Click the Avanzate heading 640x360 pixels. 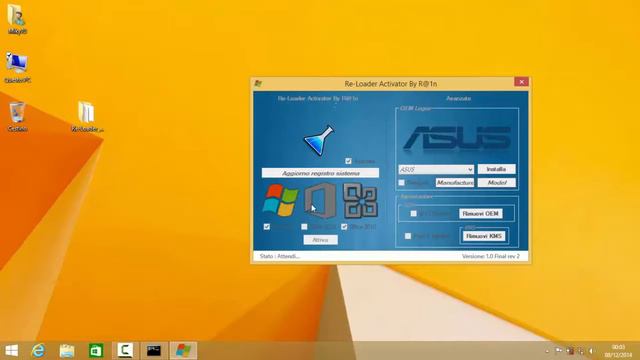tap(458, 98)
